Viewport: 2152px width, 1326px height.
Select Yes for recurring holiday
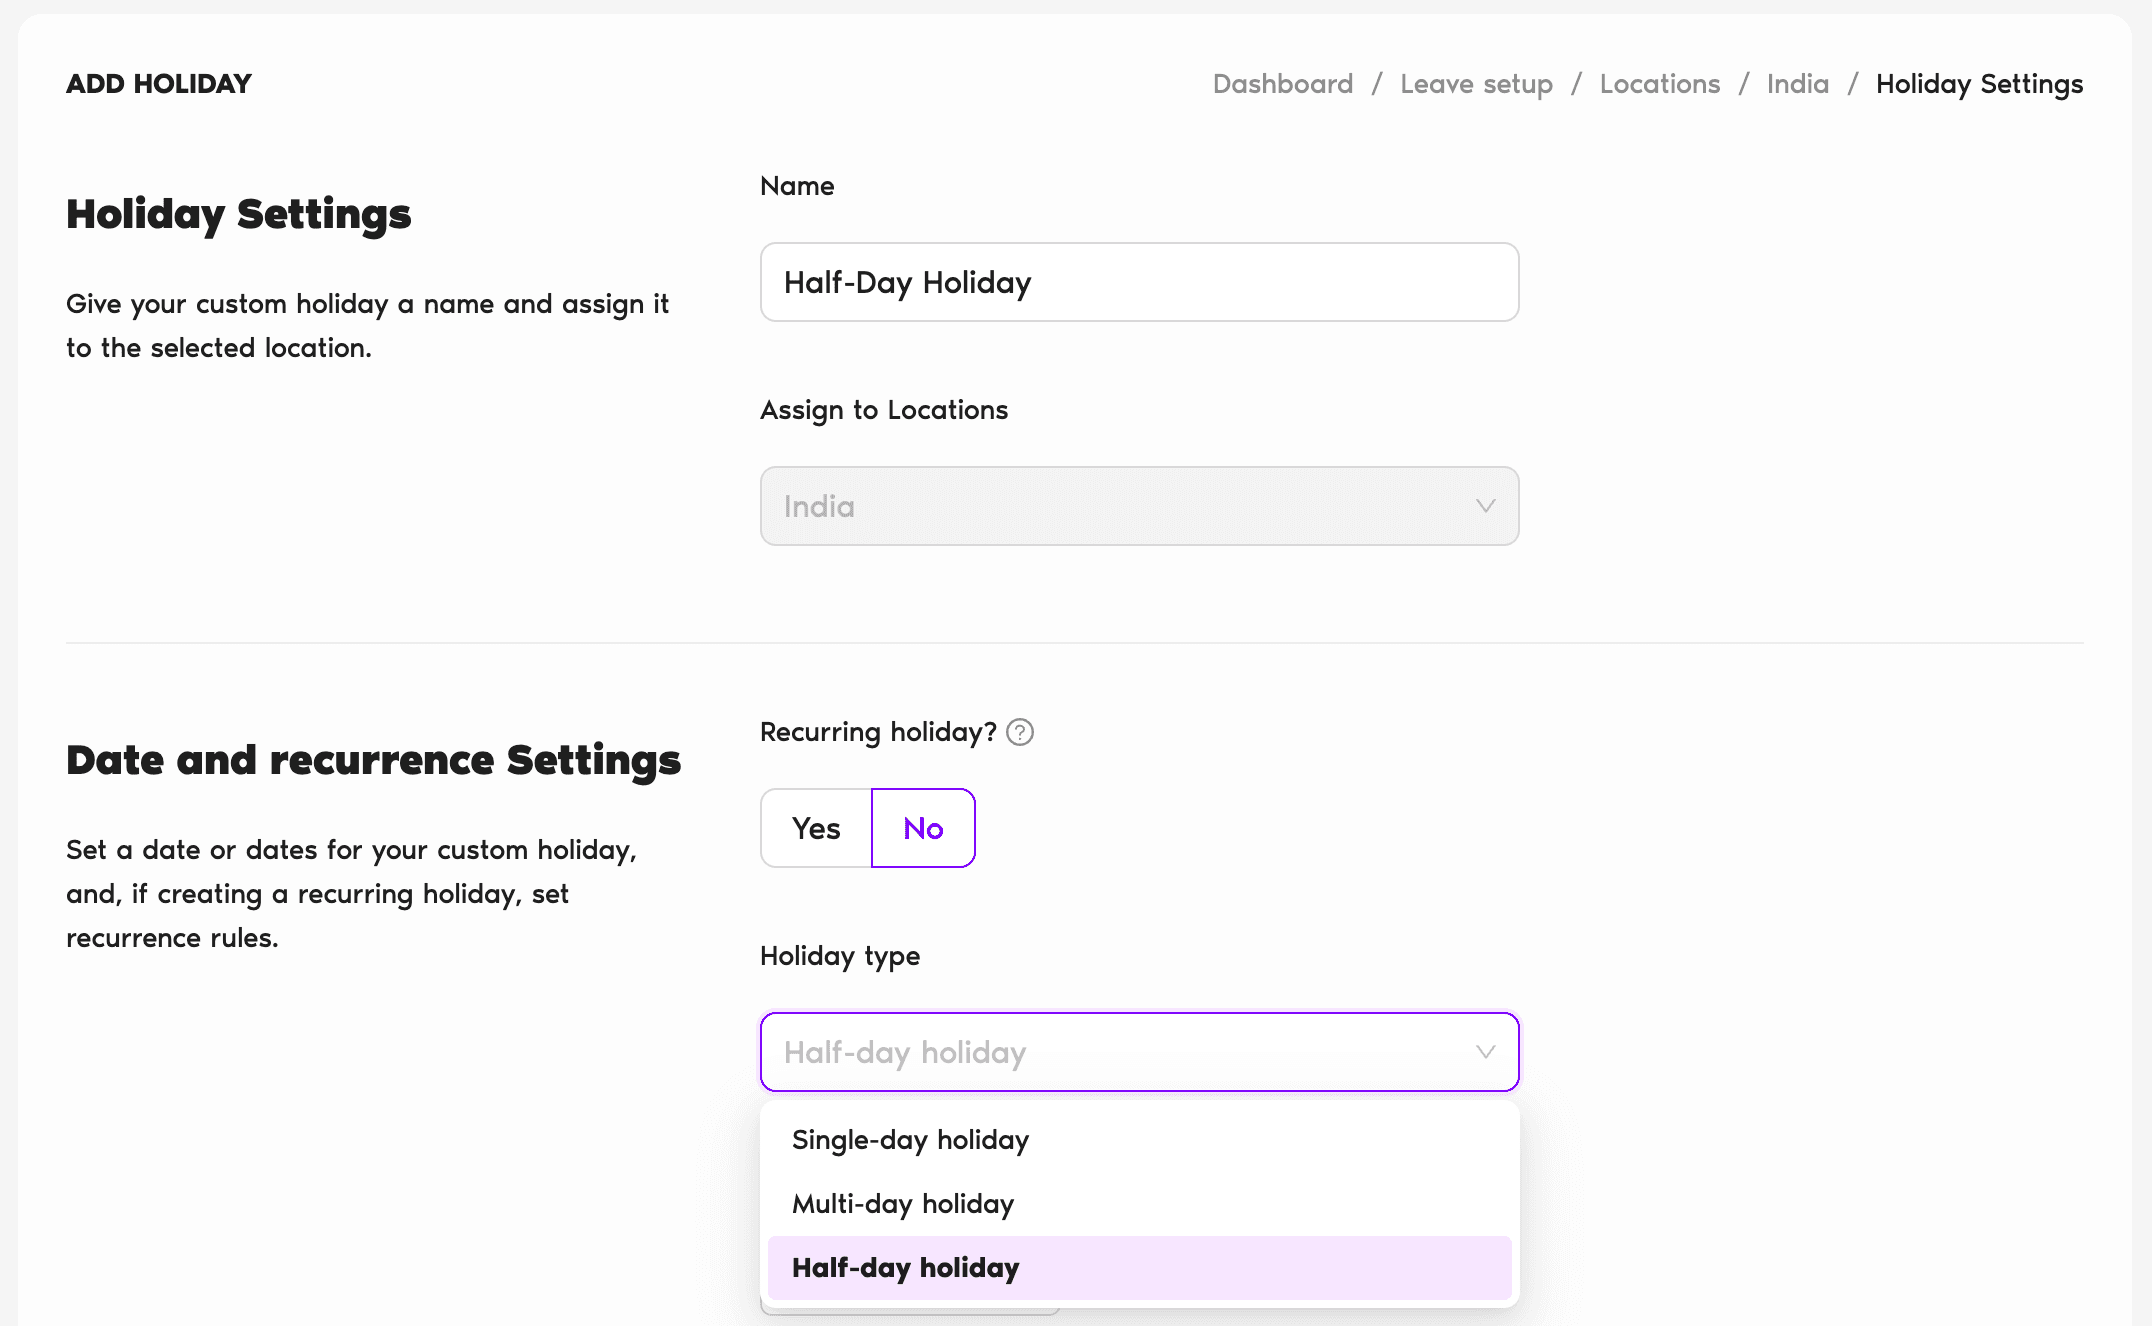[816, 828]
